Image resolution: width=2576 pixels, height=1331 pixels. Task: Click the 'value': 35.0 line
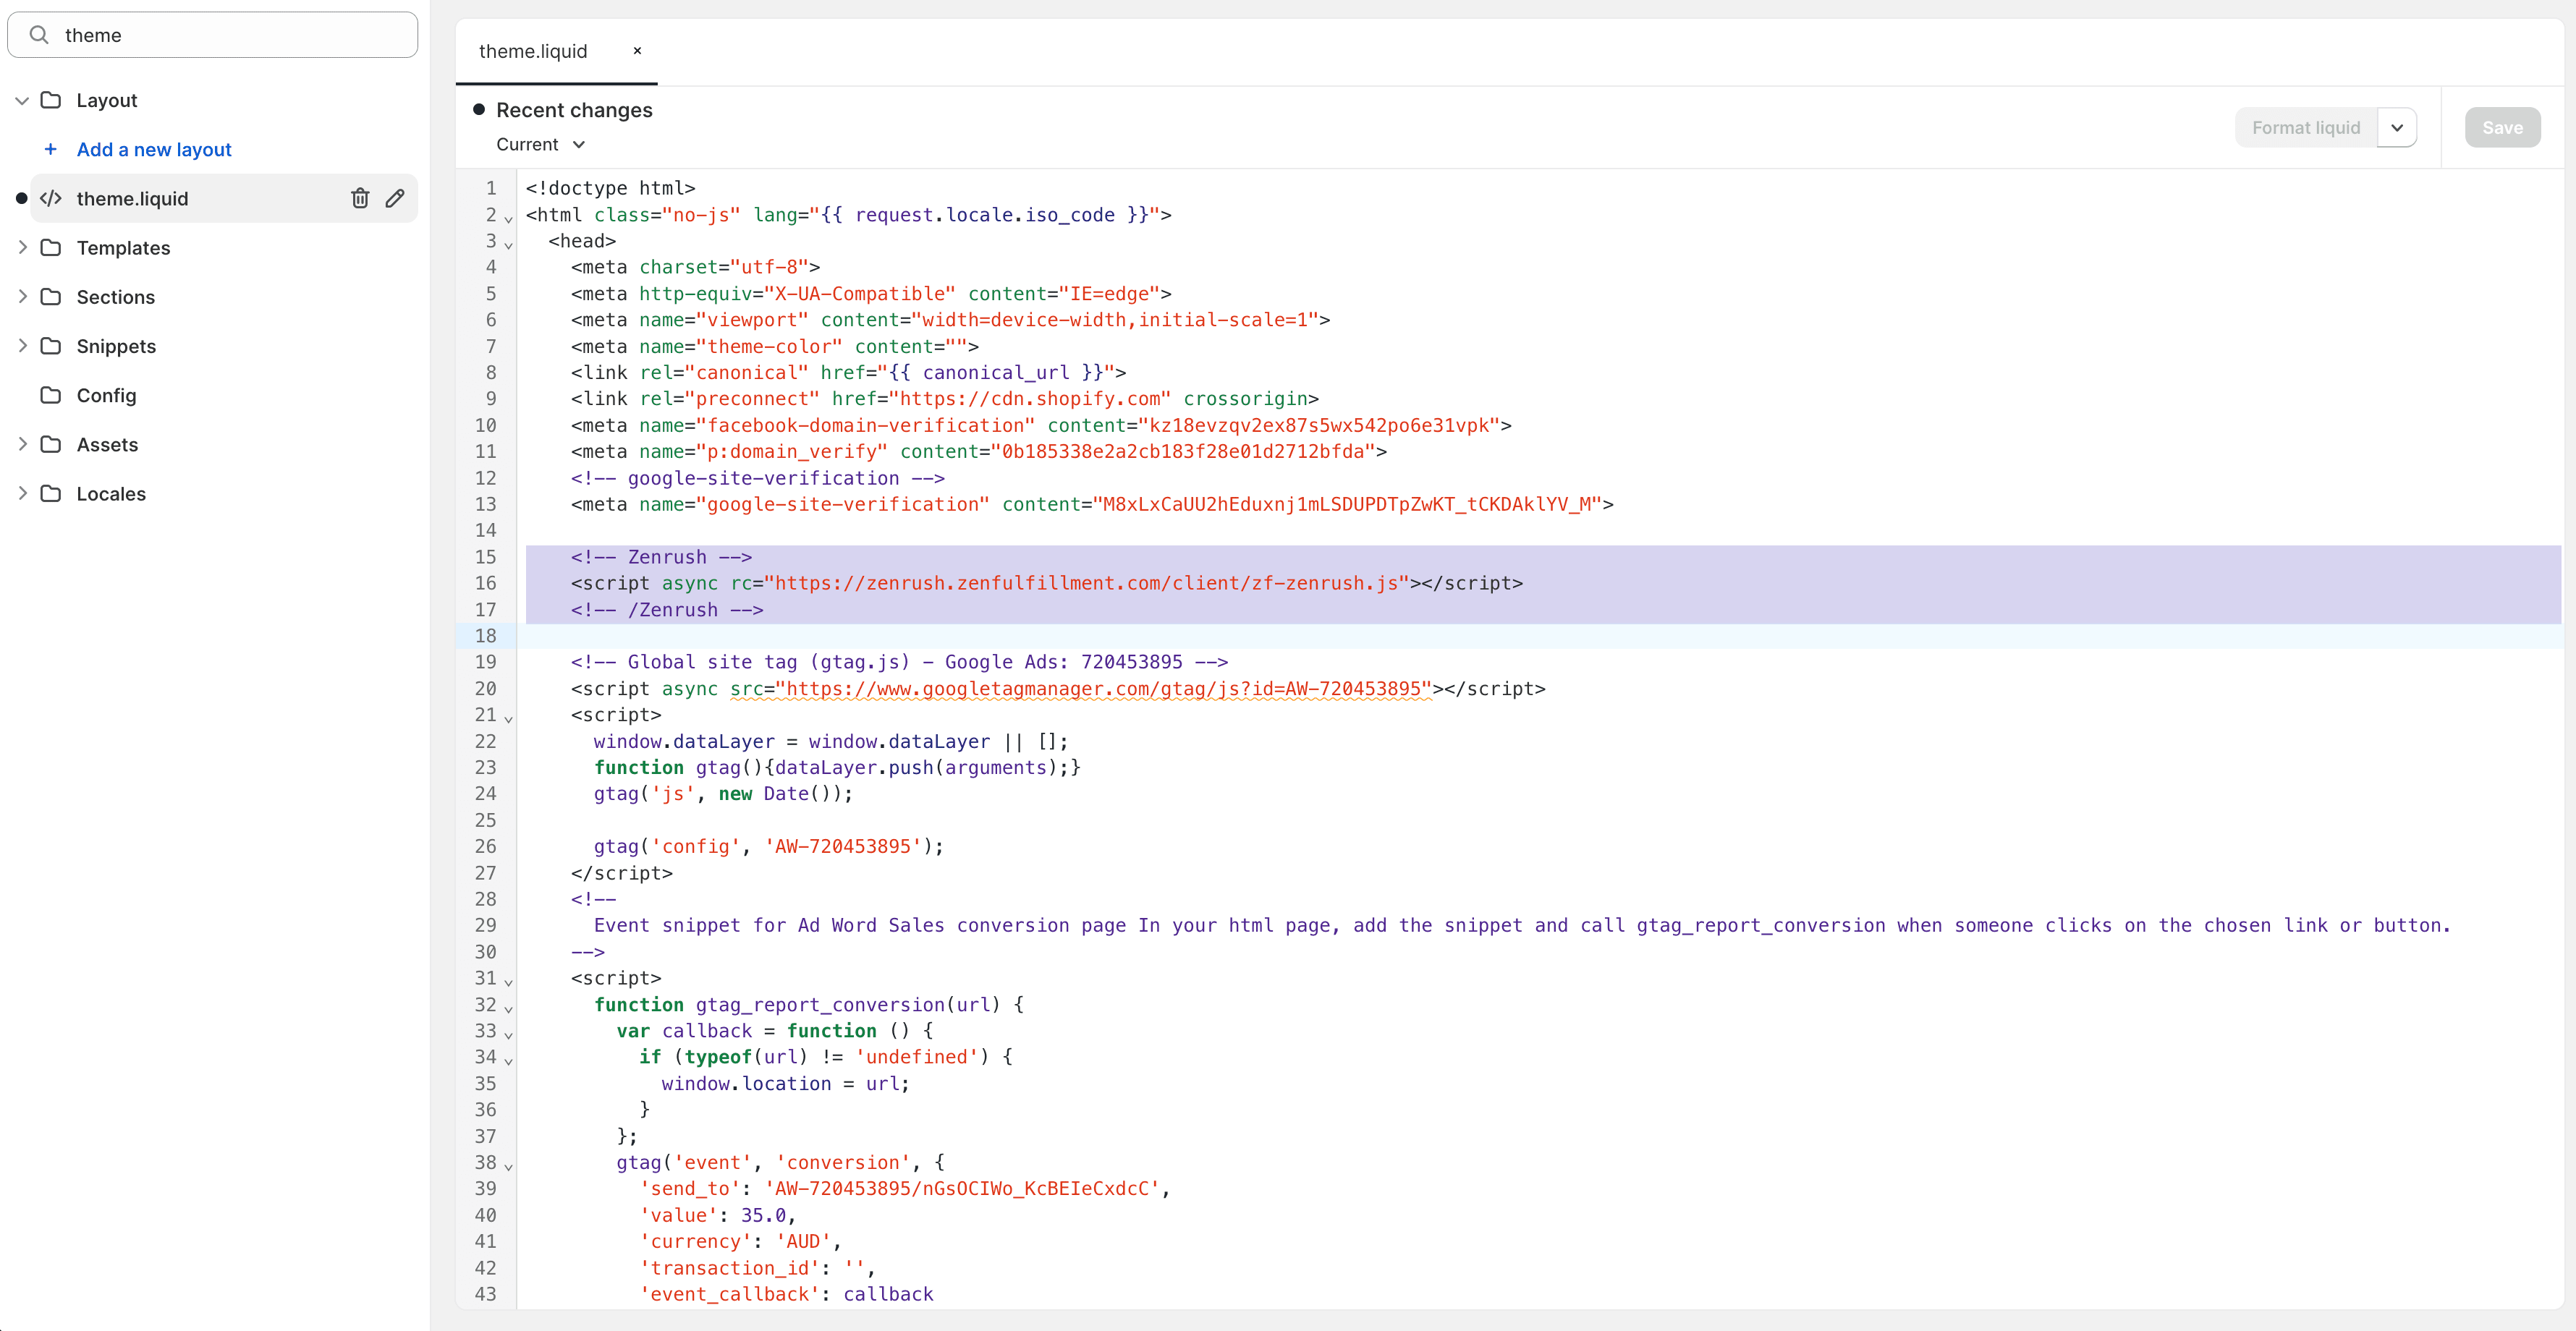[717, 1215]
